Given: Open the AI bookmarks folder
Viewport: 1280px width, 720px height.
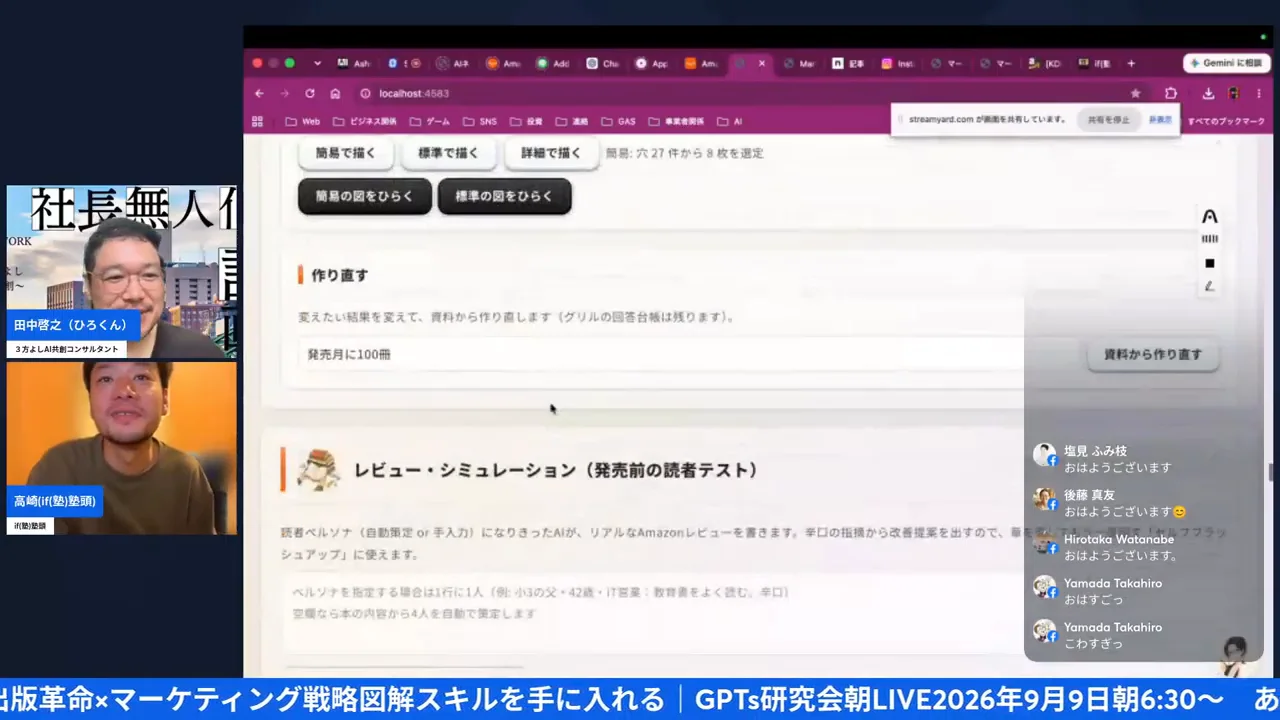Looking at the screenshot, I should pyautogui.click(x=730, y=121).
